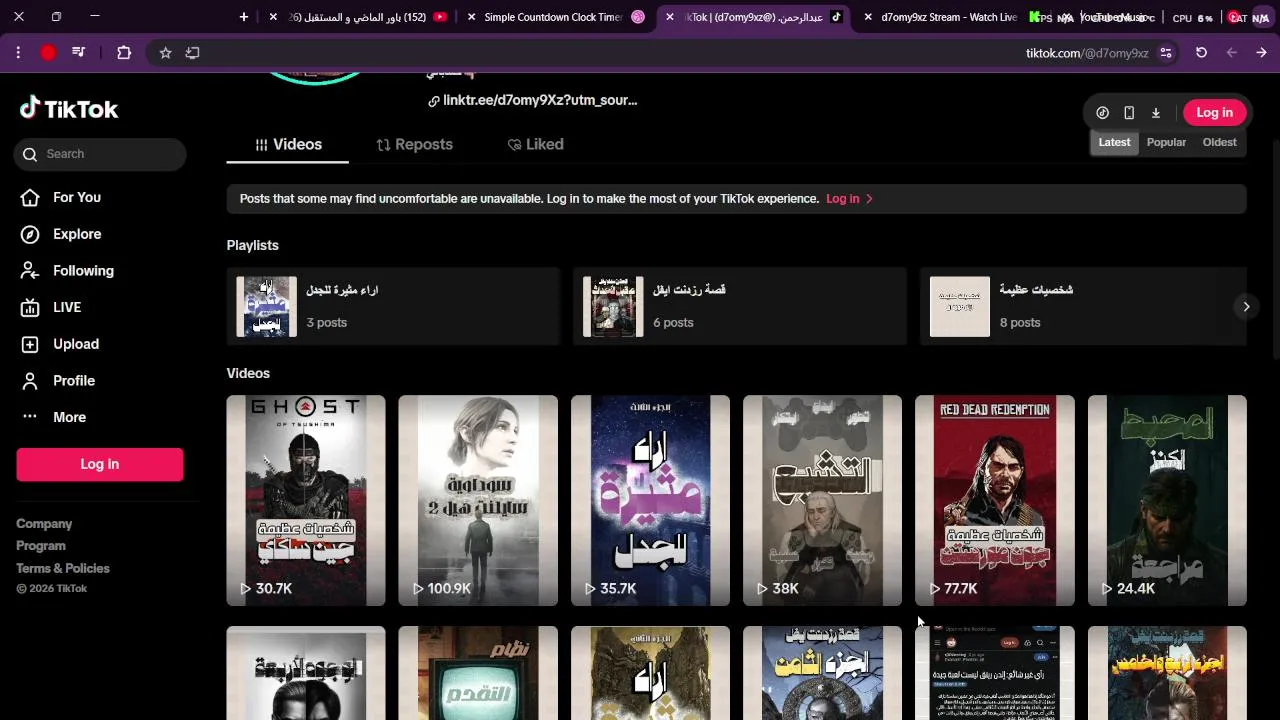Open the Red Dead Redemption video thumbnail
Viewport: 1280px width, 720px height.
tap(995, 500)
